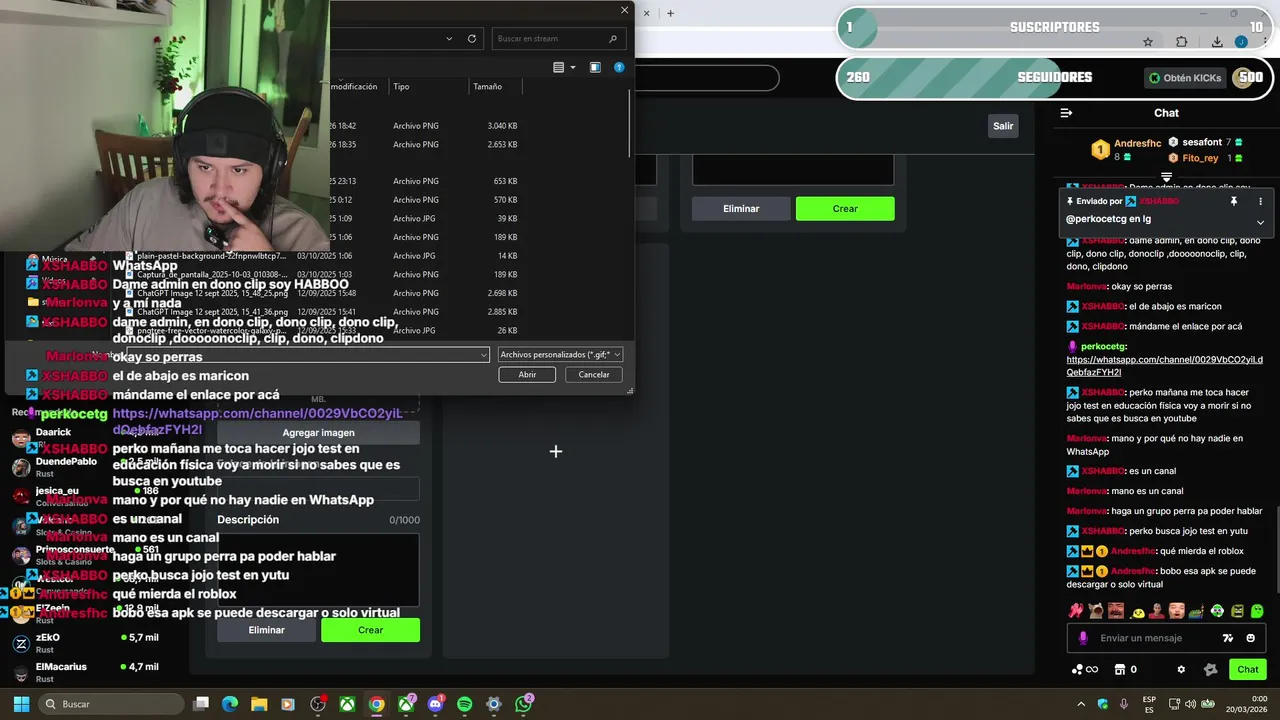Screen dimensions: 1280x720
Task: Click the add plus icon in the empty card
Action: click(556, 452)
